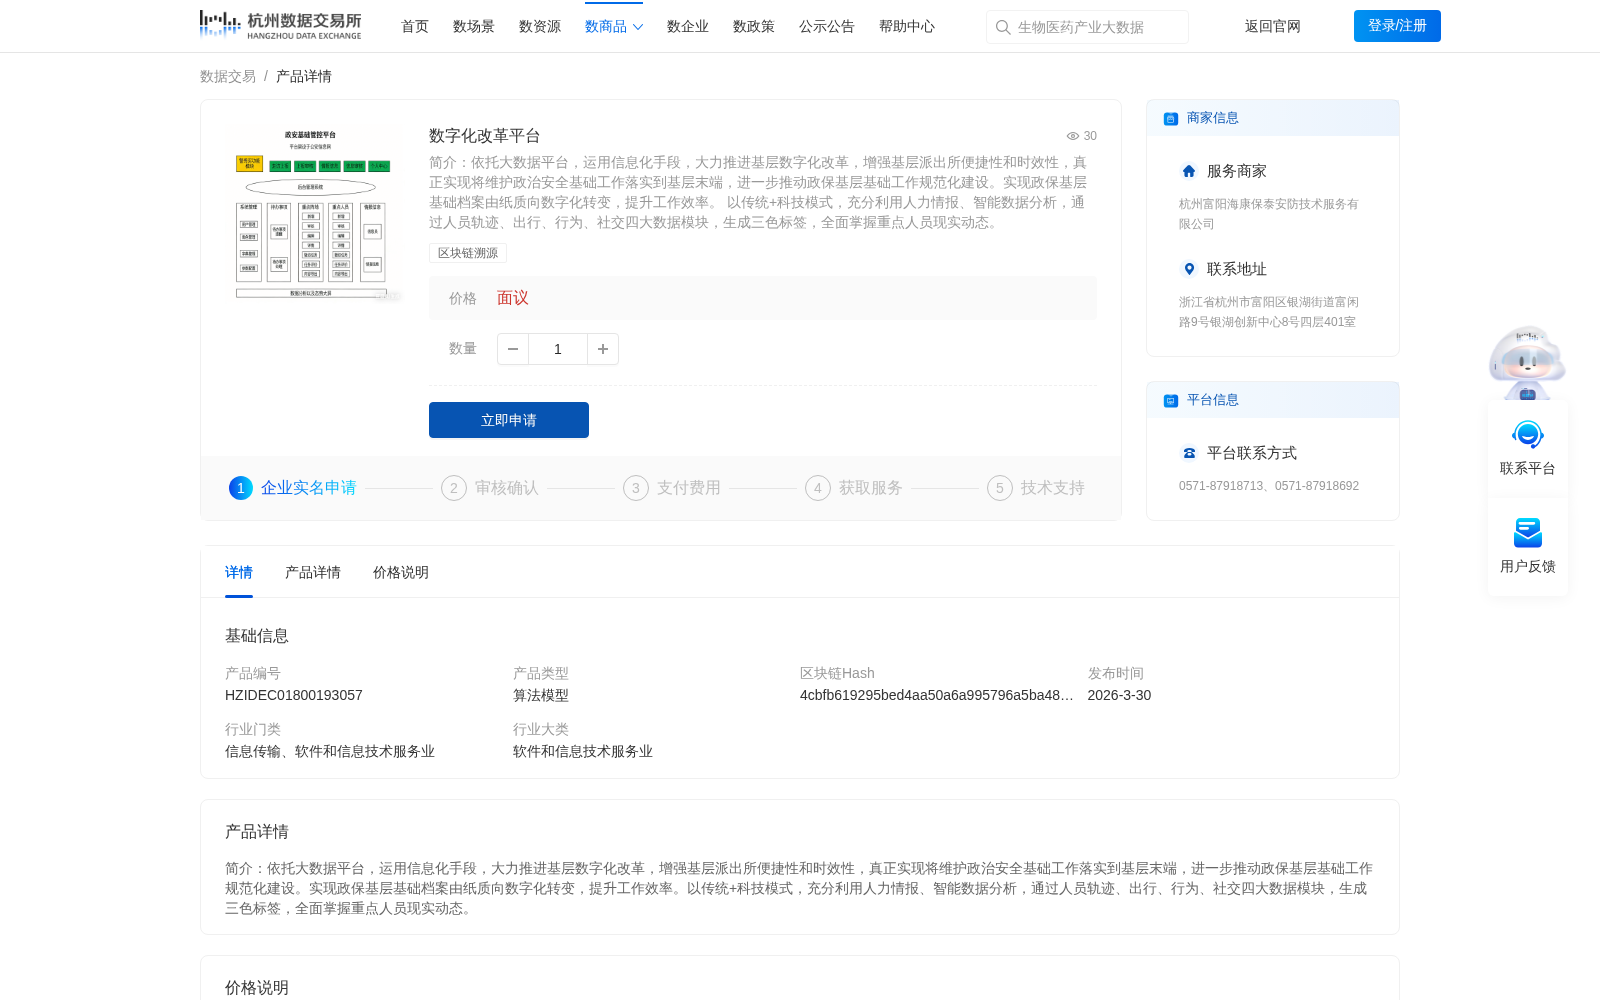Image resolution: width=1600 pixels, height=1000 pixels.
Task: Click step 3 circle 支付费用
Action: click(636, 488)
